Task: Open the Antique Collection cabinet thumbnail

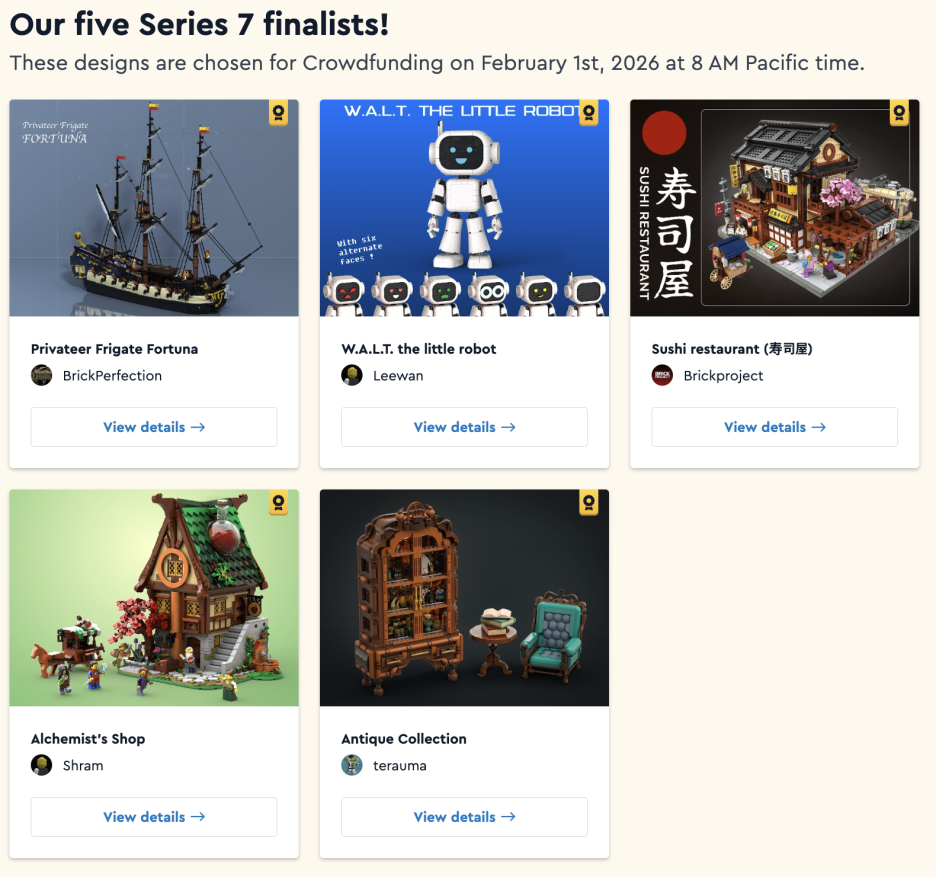Action: (x=464, y=598)
